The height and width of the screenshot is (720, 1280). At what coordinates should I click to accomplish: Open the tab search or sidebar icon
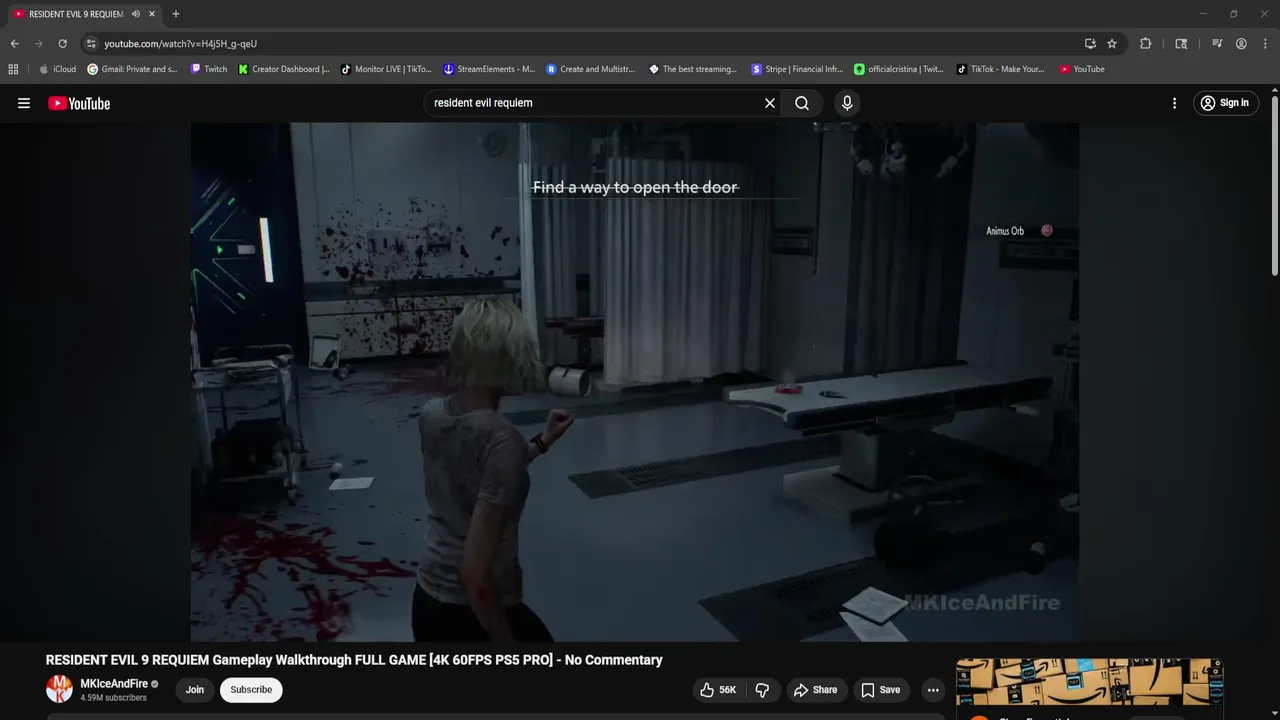[x=1181, y=44]
